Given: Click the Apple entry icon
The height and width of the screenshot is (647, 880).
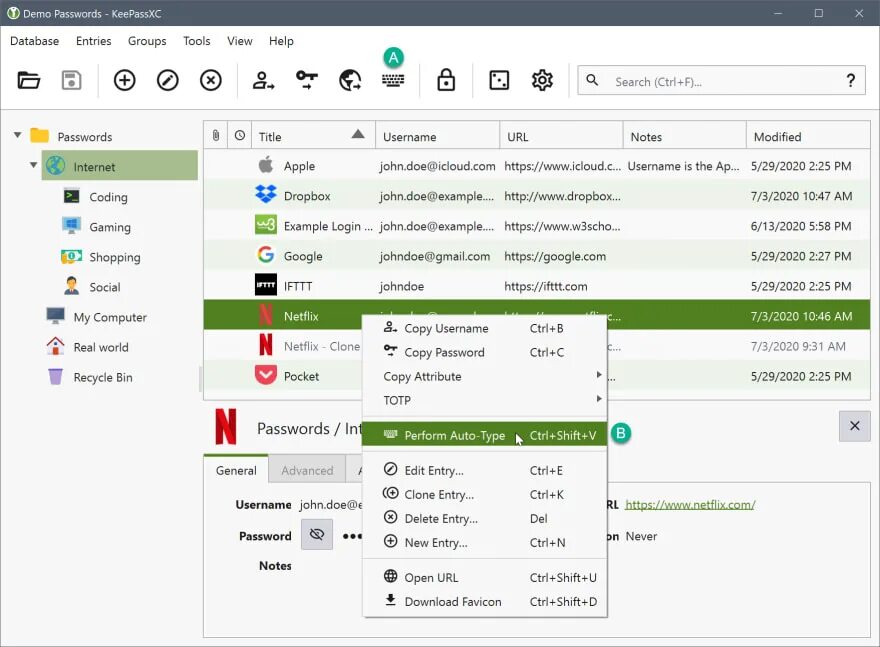Looking at the screenshot, I should pos(265,164).
